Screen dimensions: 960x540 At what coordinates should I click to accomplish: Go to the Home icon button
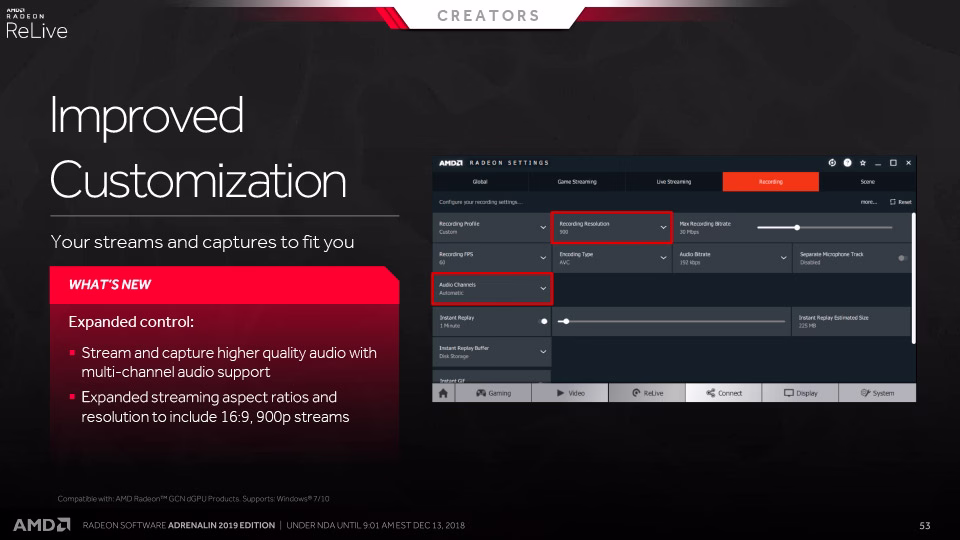tap(443, 393)
